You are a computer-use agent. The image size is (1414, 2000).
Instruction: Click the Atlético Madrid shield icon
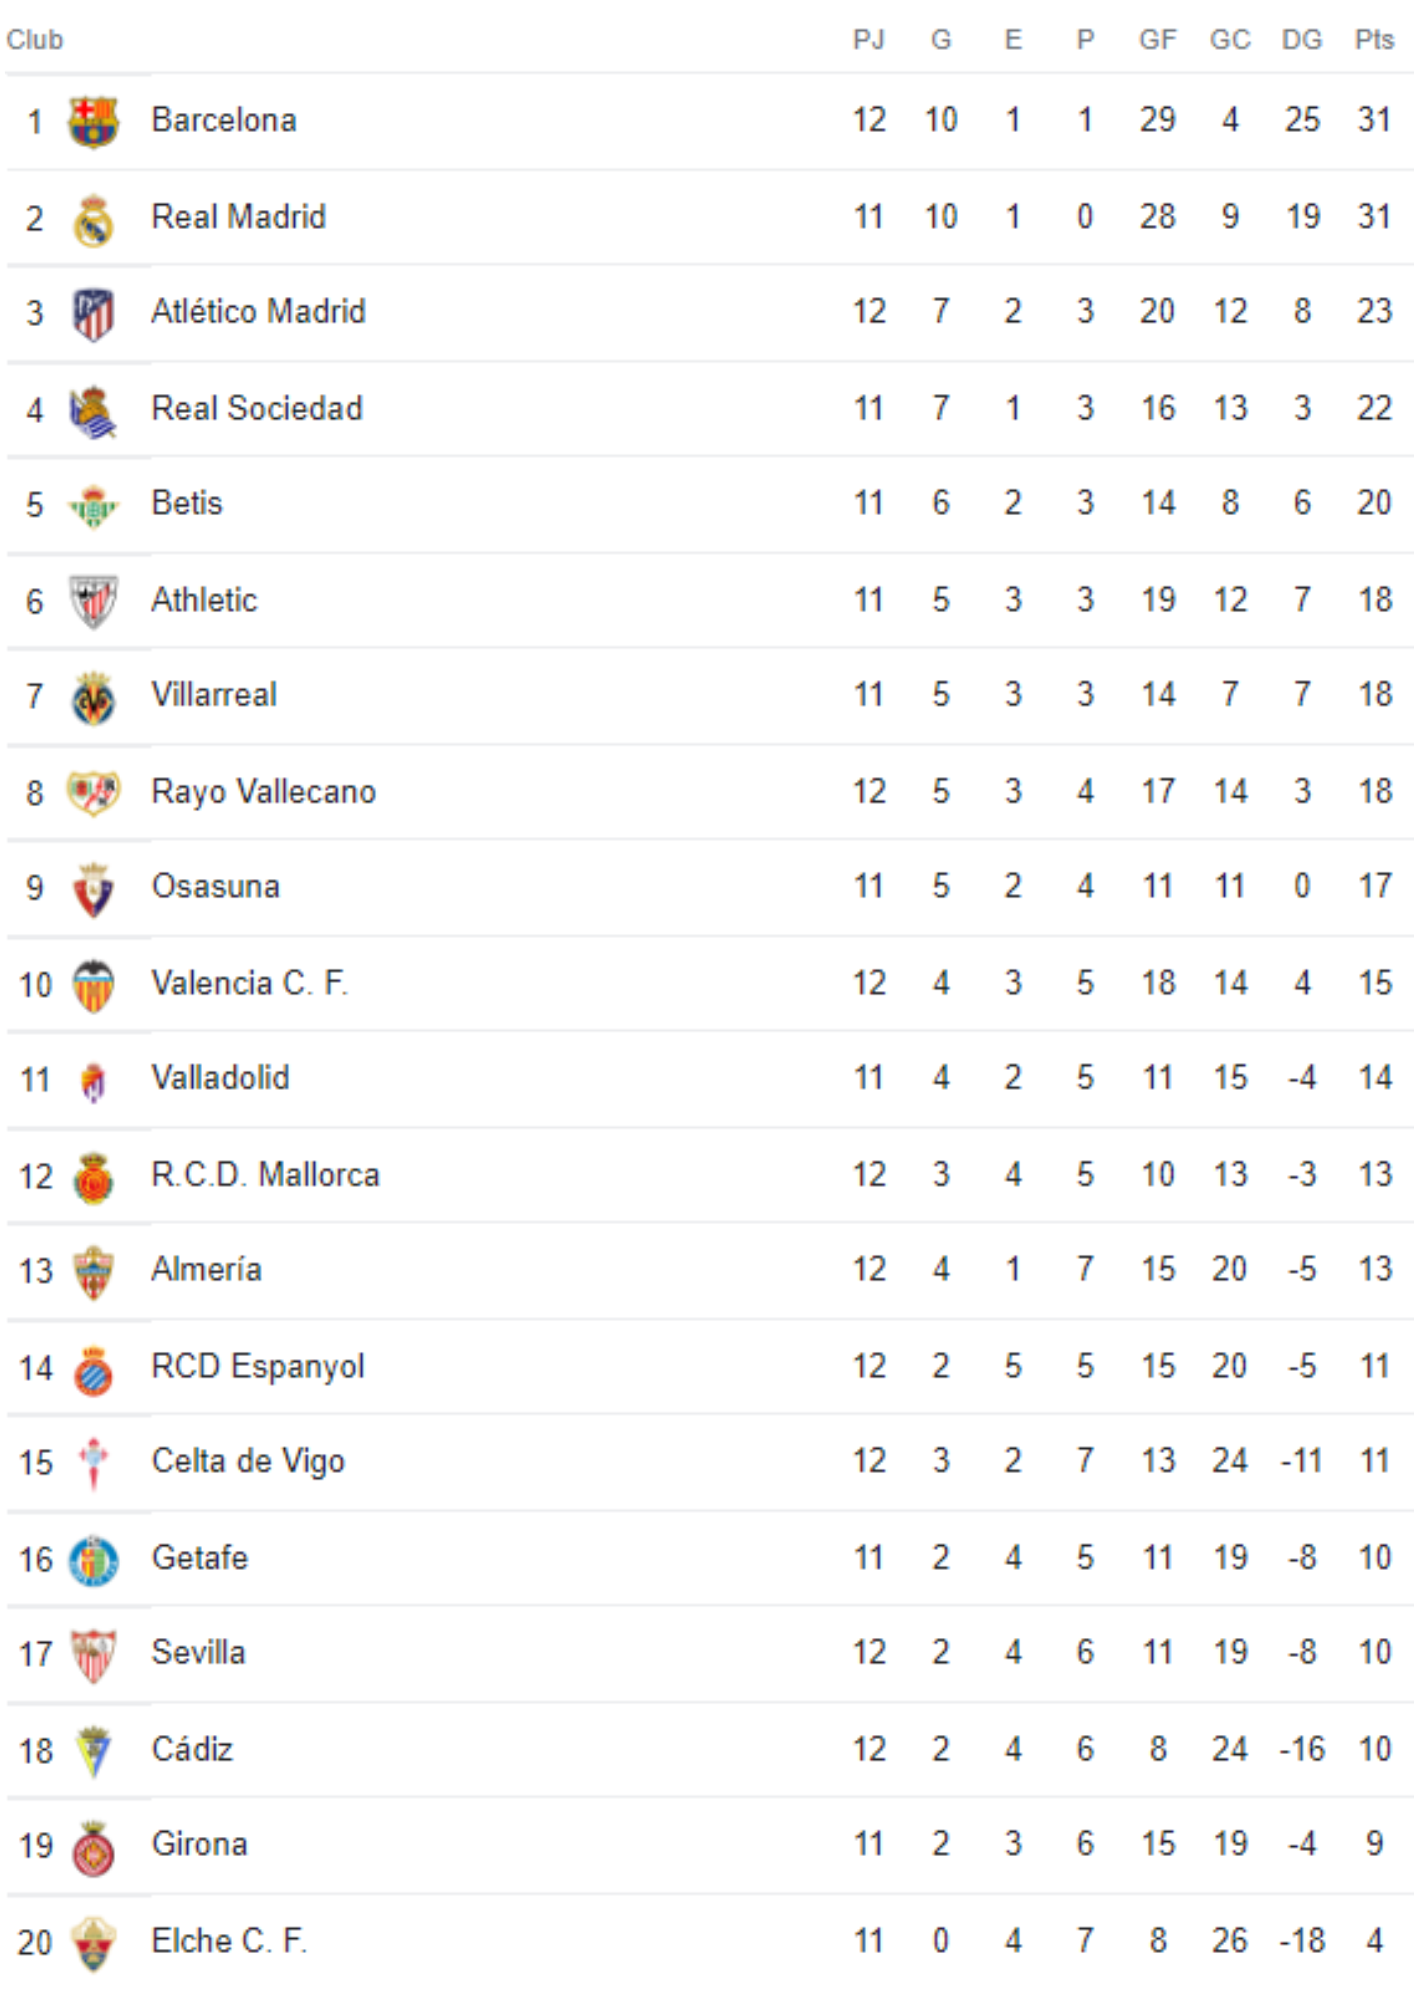(93, 314)
